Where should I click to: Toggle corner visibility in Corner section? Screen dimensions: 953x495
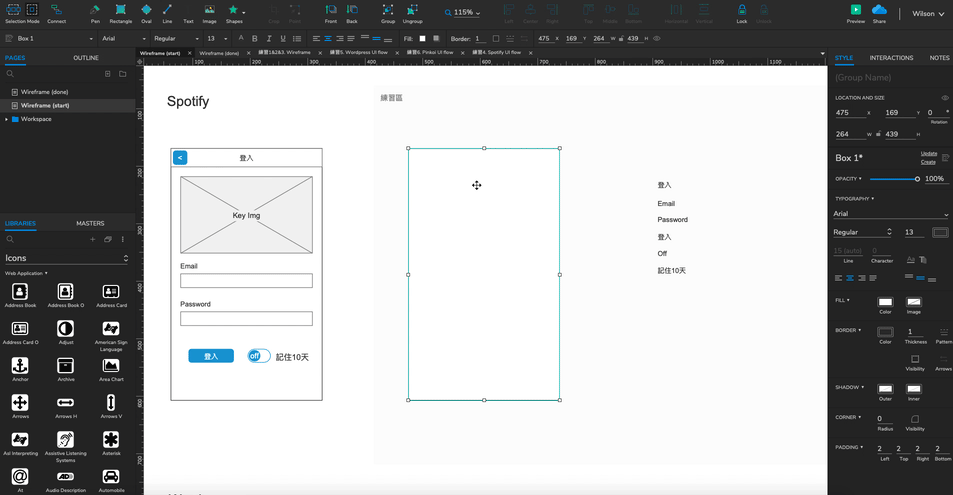pyautogui.click(x=915, y=421)
